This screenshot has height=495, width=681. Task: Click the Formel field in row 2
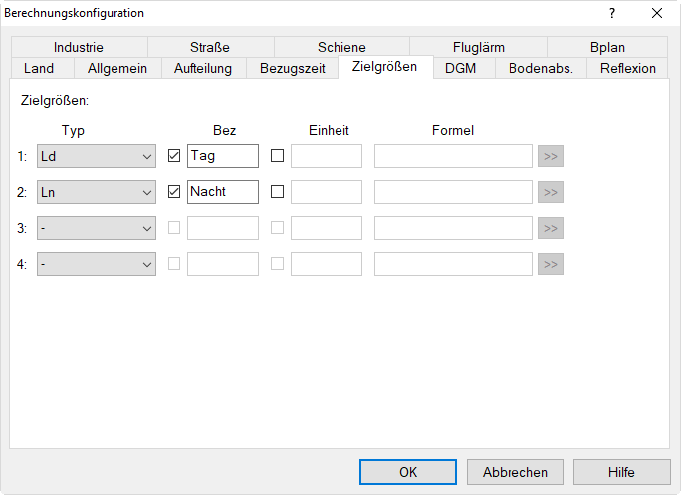(x=453, y=192)
